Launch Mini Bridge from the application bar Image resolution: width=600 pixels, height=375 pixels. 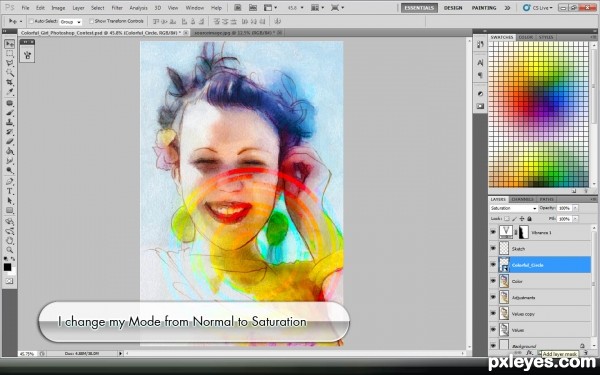(253, 8)
